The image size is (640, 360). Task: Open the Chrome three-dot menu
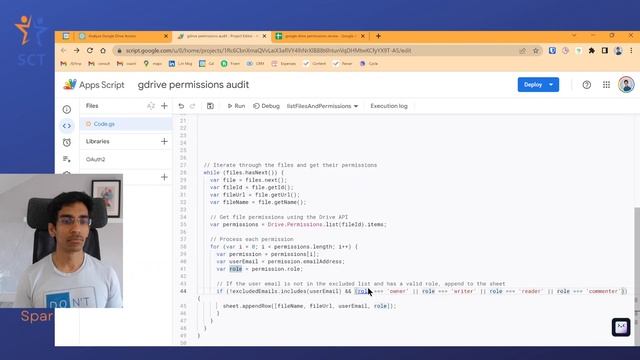click(631, 51)
